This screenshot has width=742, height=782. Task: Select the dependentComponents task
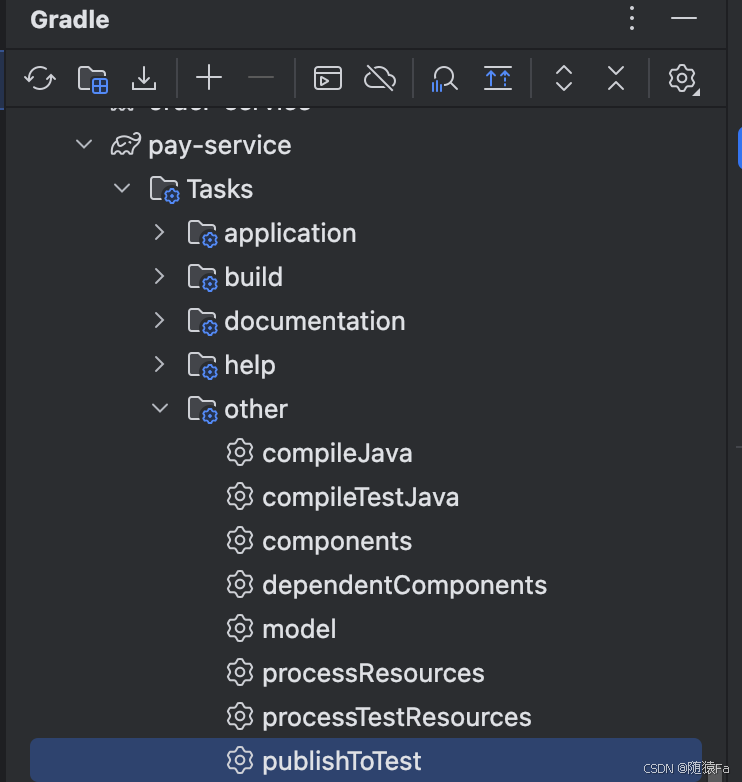pyautogui.click(x=404, y=585)
